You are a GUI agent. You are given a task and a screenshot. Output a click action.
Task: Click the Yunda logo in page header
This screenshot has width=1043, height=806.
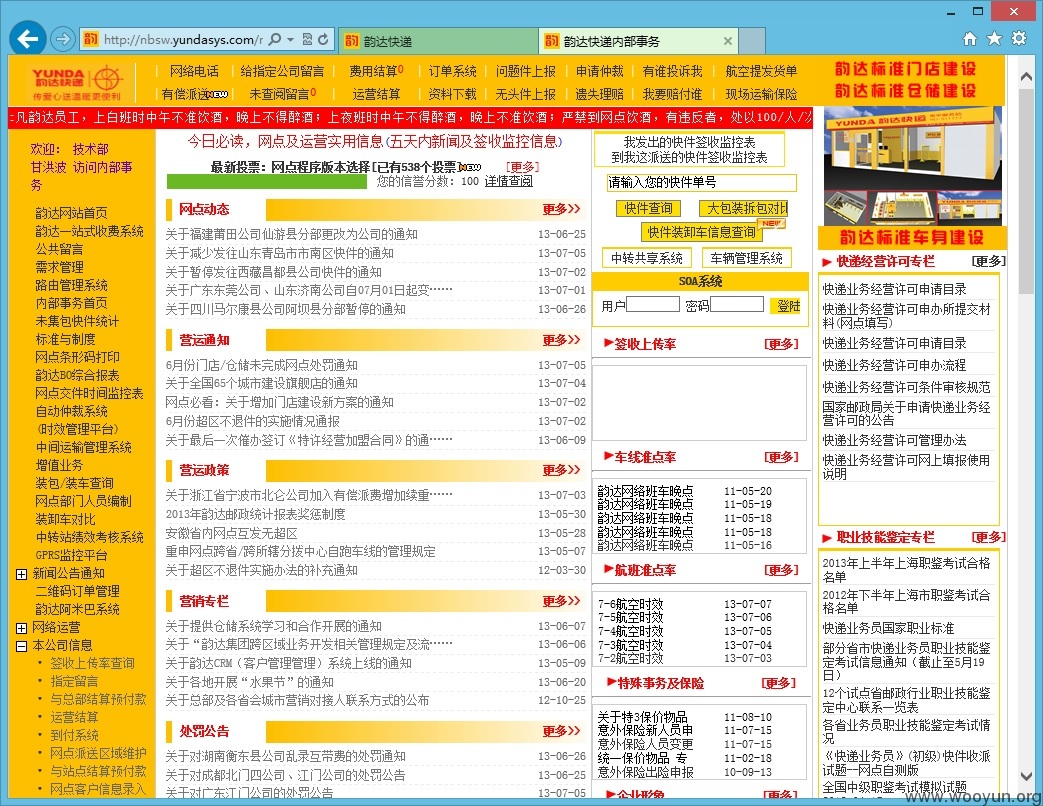(76, 82)
